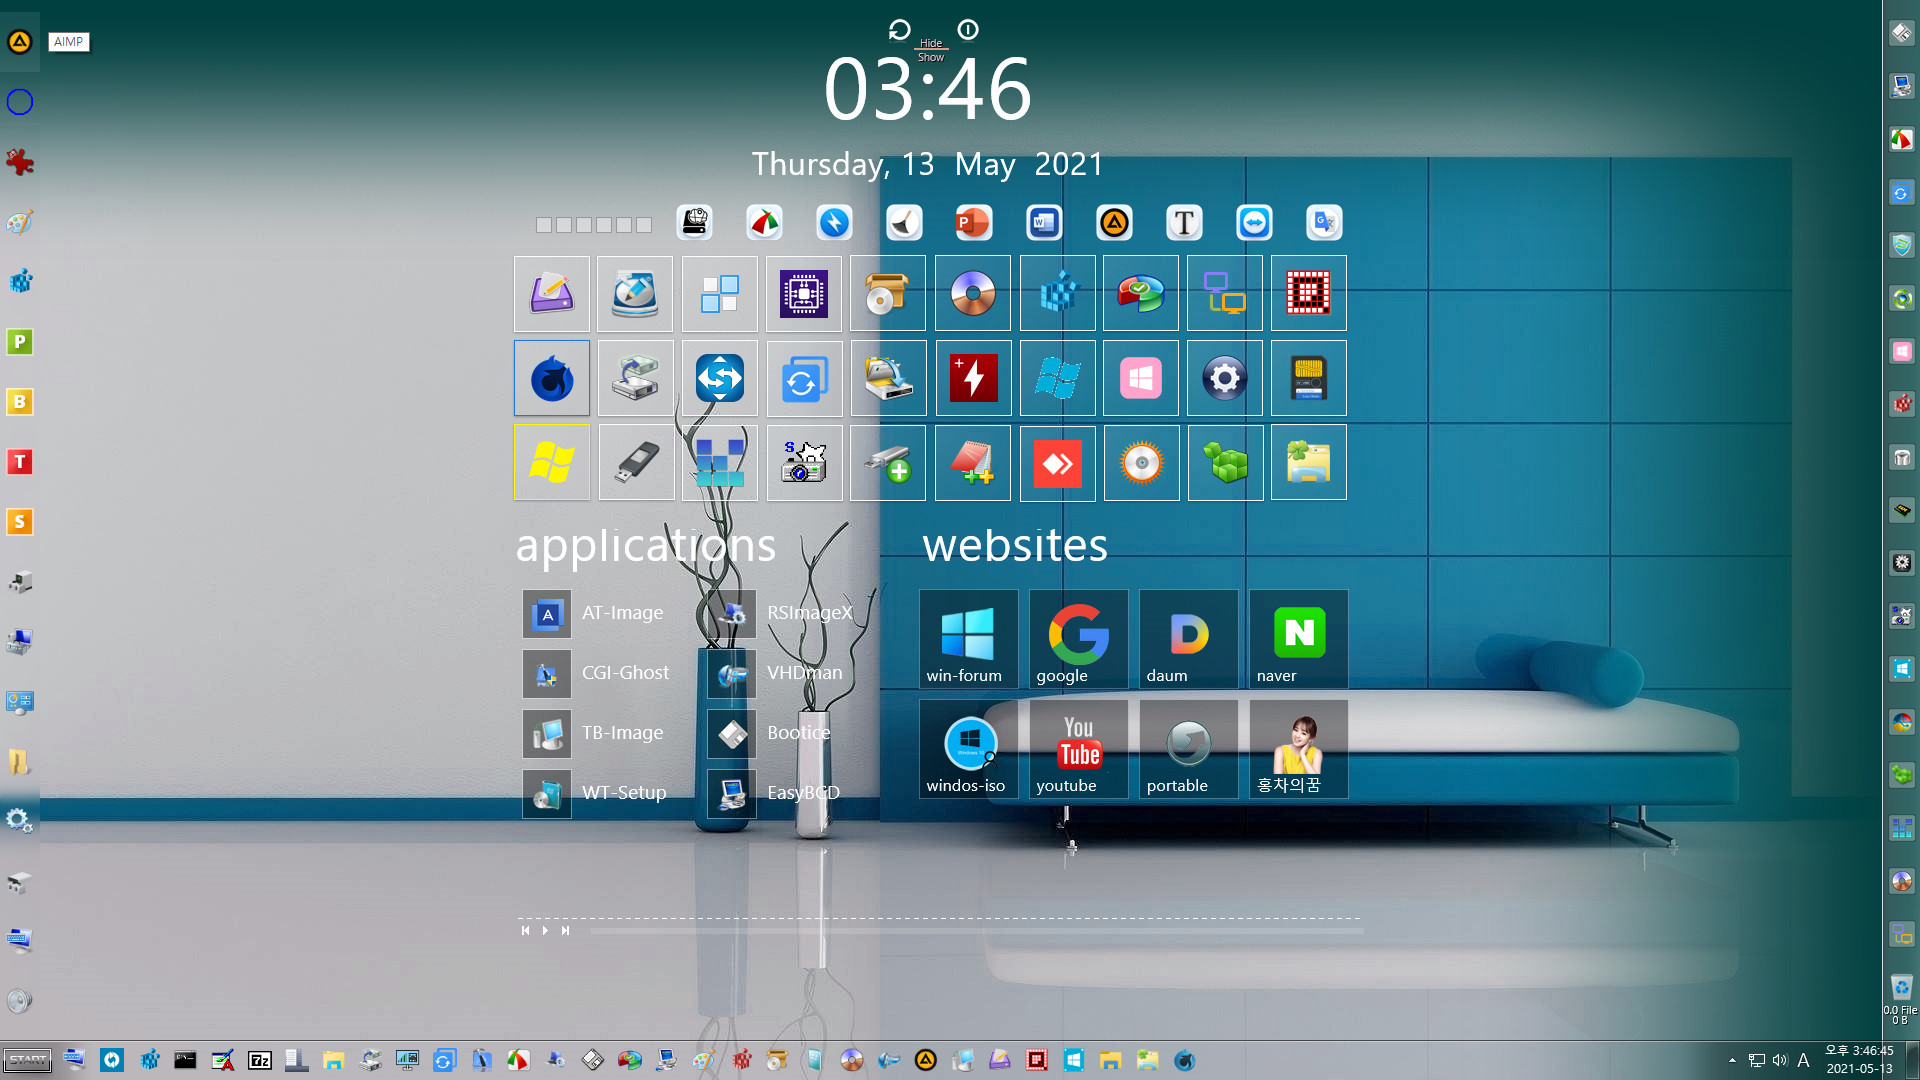Click the Show label above the clock
This screenshot has height=1080, width=1920.
pos(931,57)
